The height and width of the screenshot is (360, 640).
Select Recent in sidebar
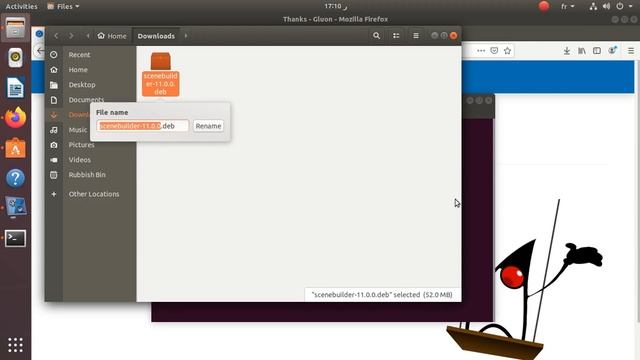[79, 55]
